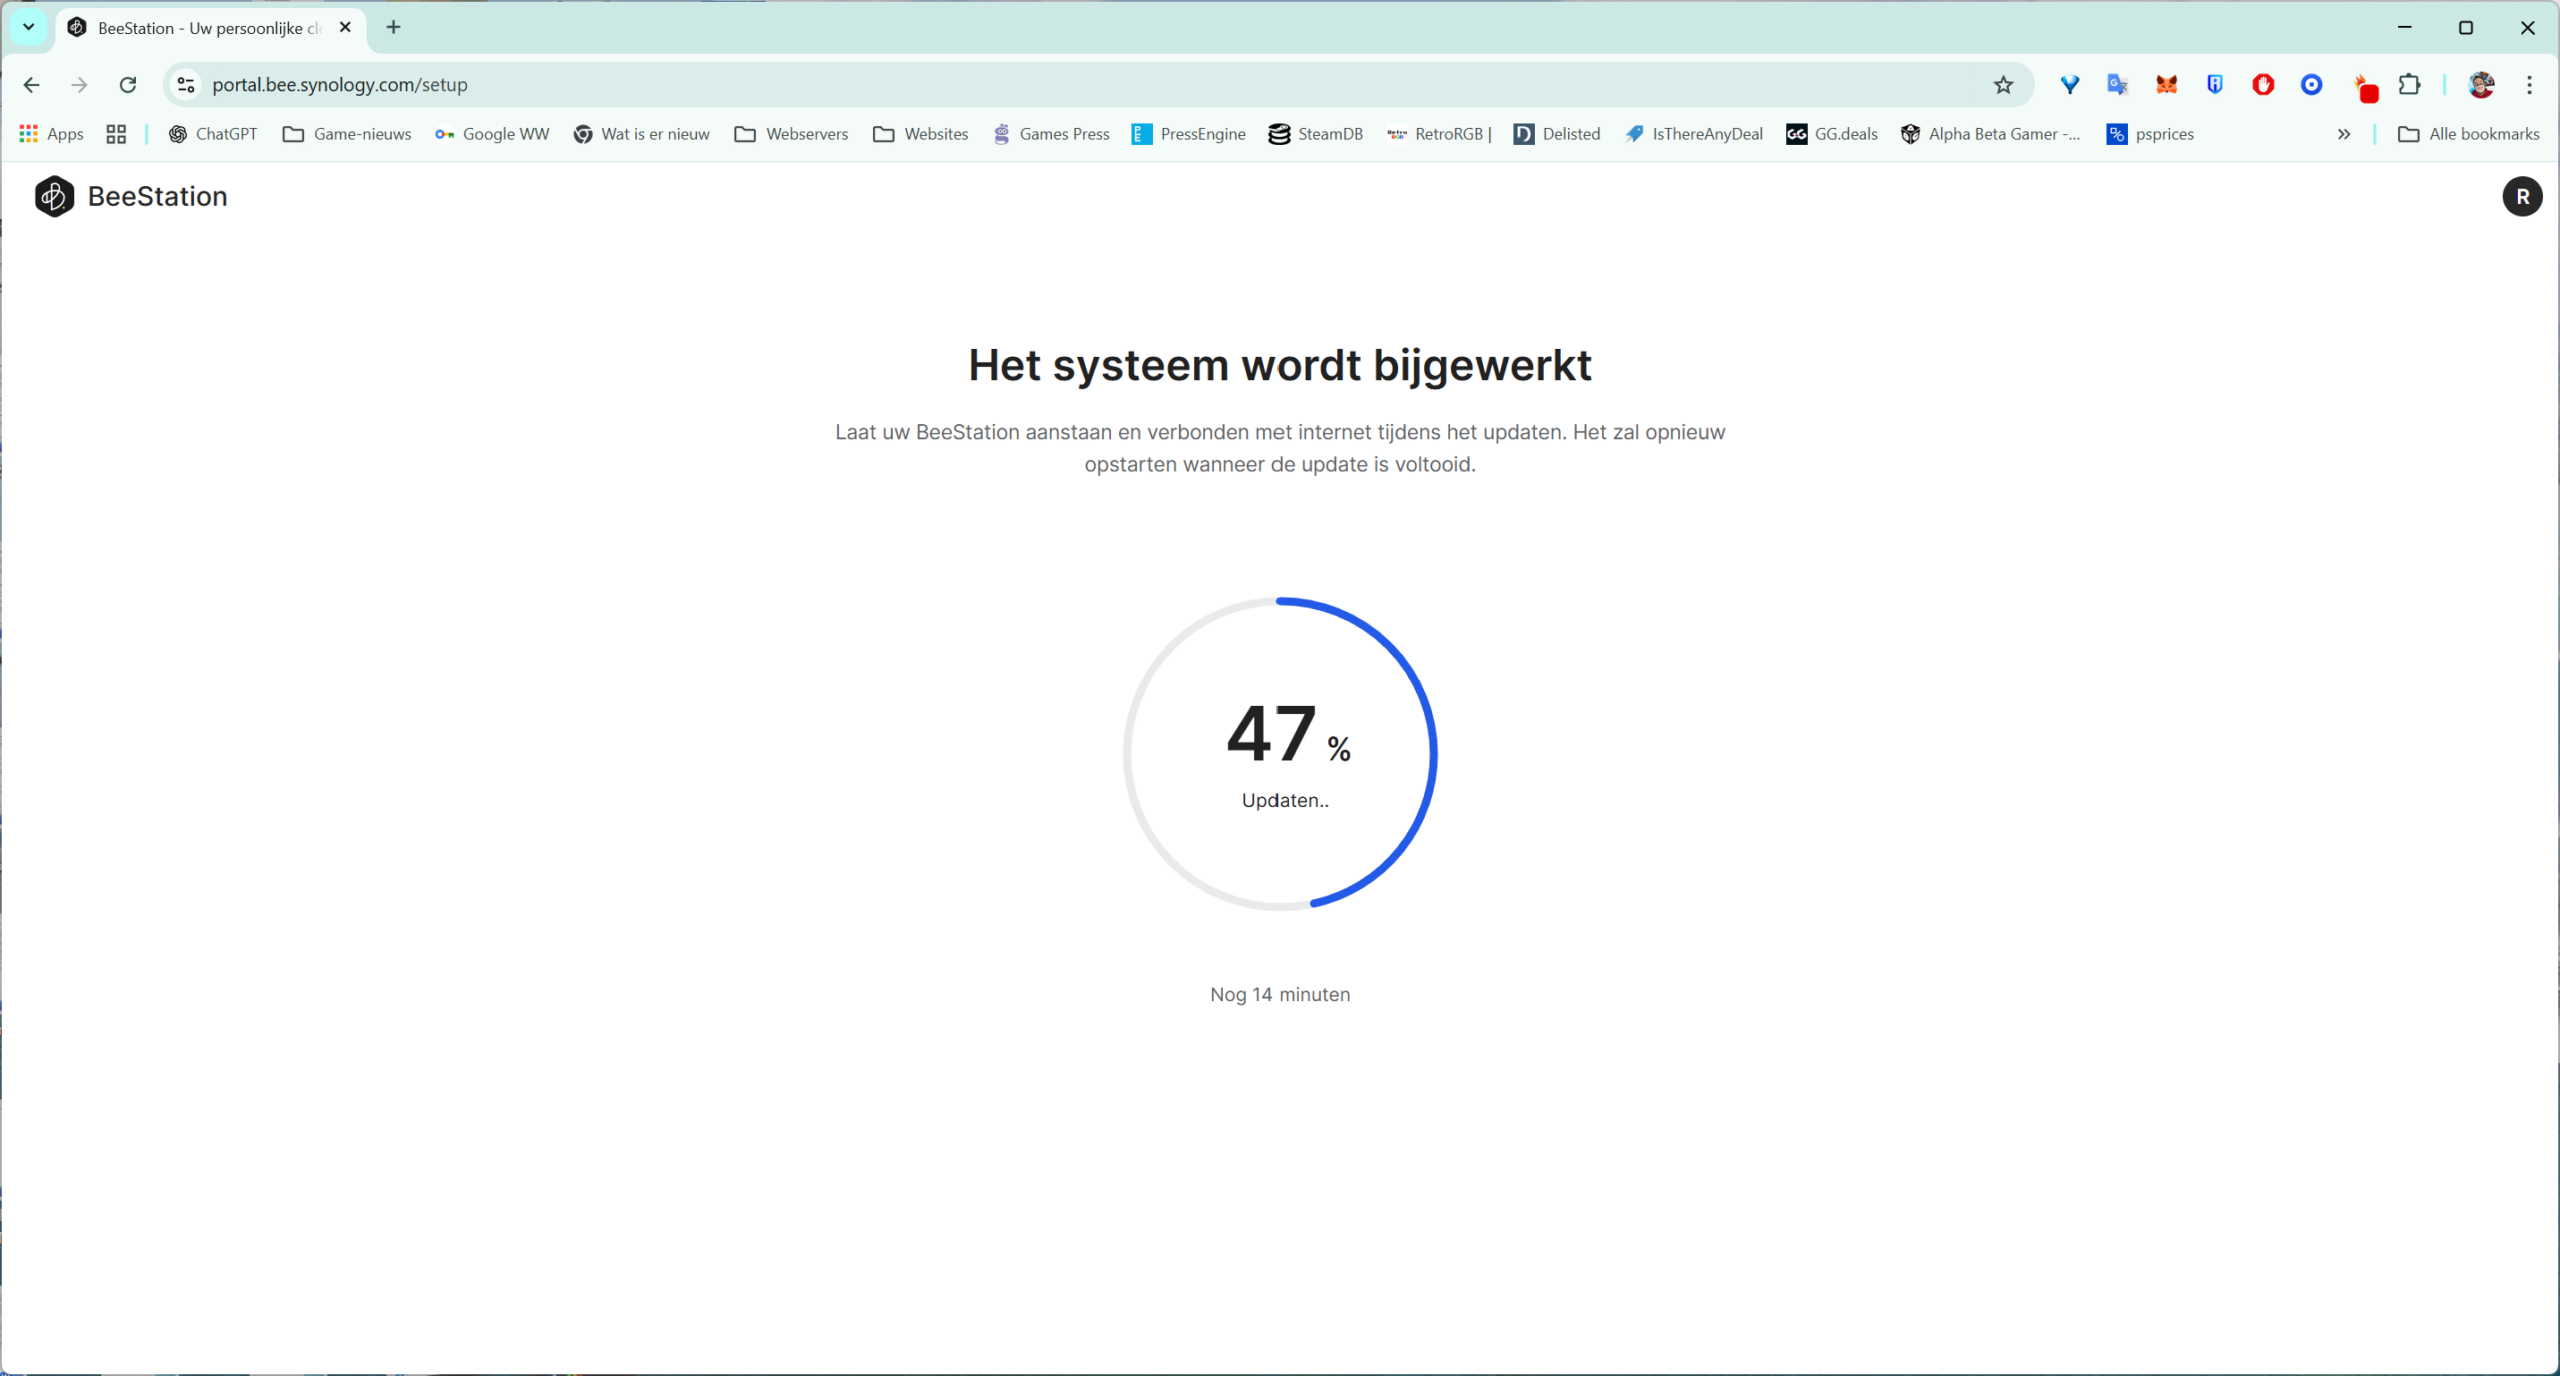Click the BeeStation logo icon
This screenshot has width=2560, height=1376.
pyautogui.click(x=54, y=196)
